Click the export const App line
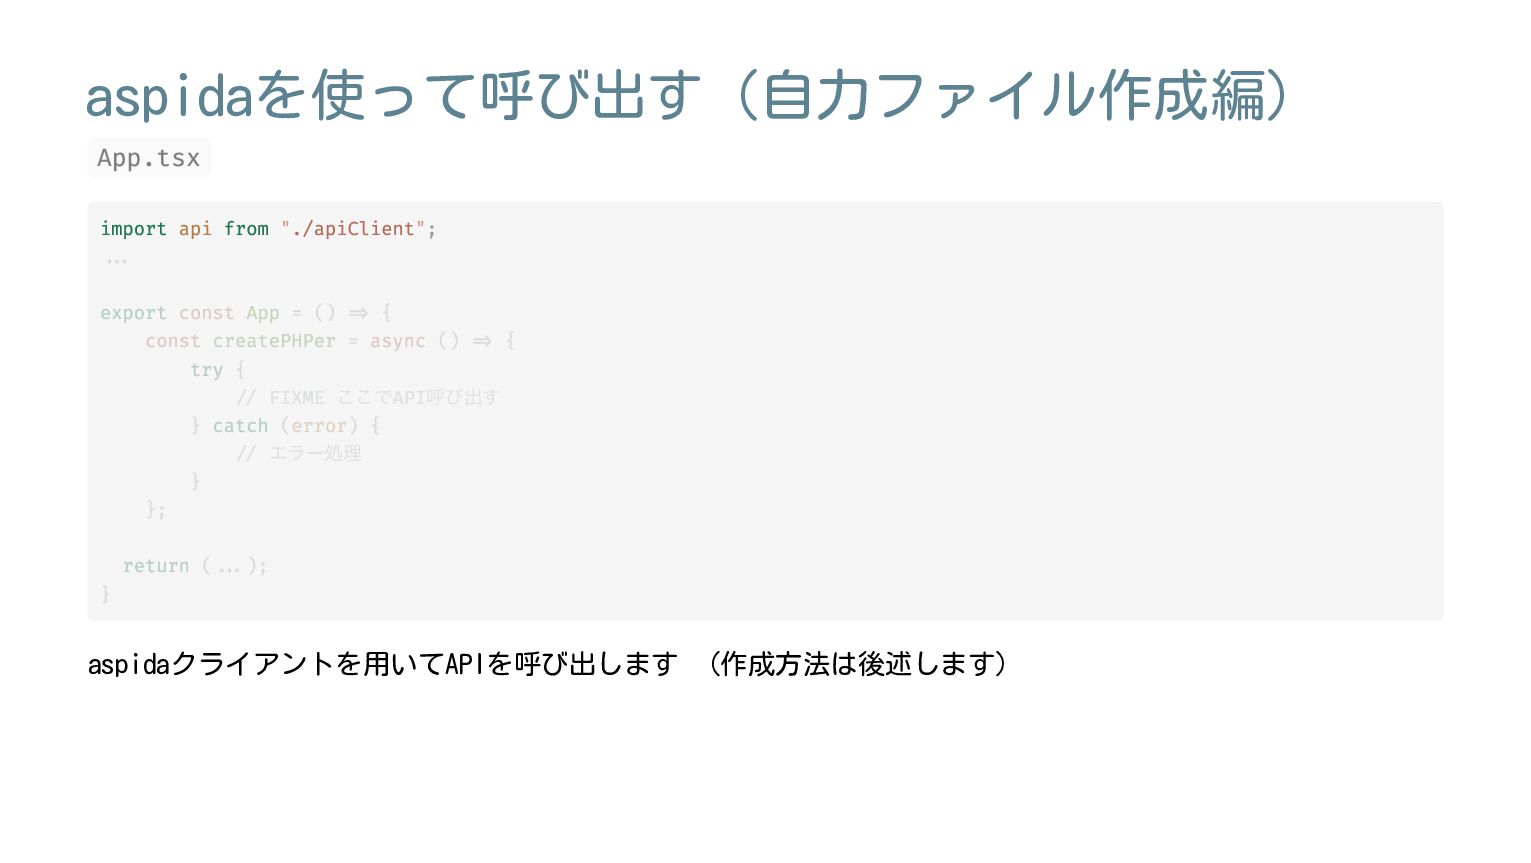The height and width of the screenshot is (863, 1531). pyautogui.click(x=246, y=313)
